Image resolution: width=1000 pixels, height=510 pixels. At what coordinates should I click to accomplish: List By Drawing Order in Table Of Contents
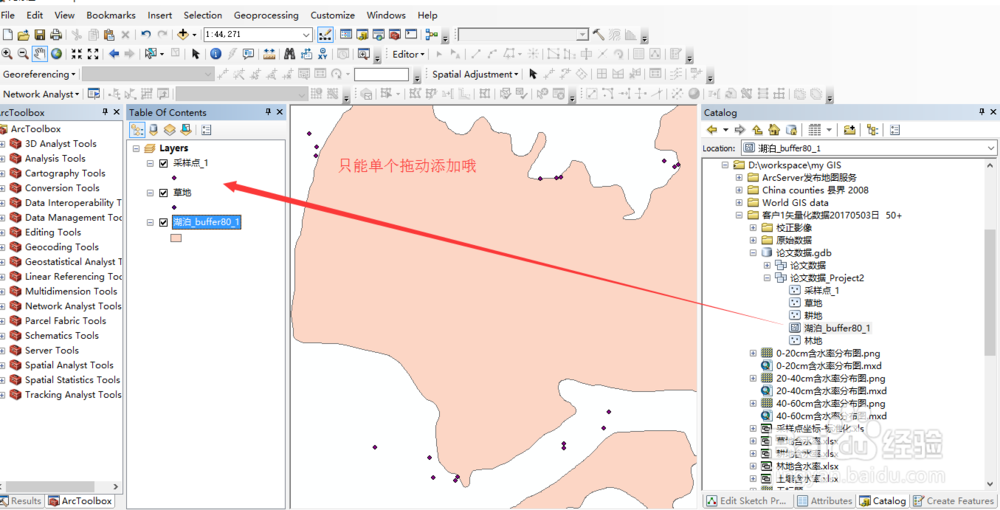coord(137,130)
